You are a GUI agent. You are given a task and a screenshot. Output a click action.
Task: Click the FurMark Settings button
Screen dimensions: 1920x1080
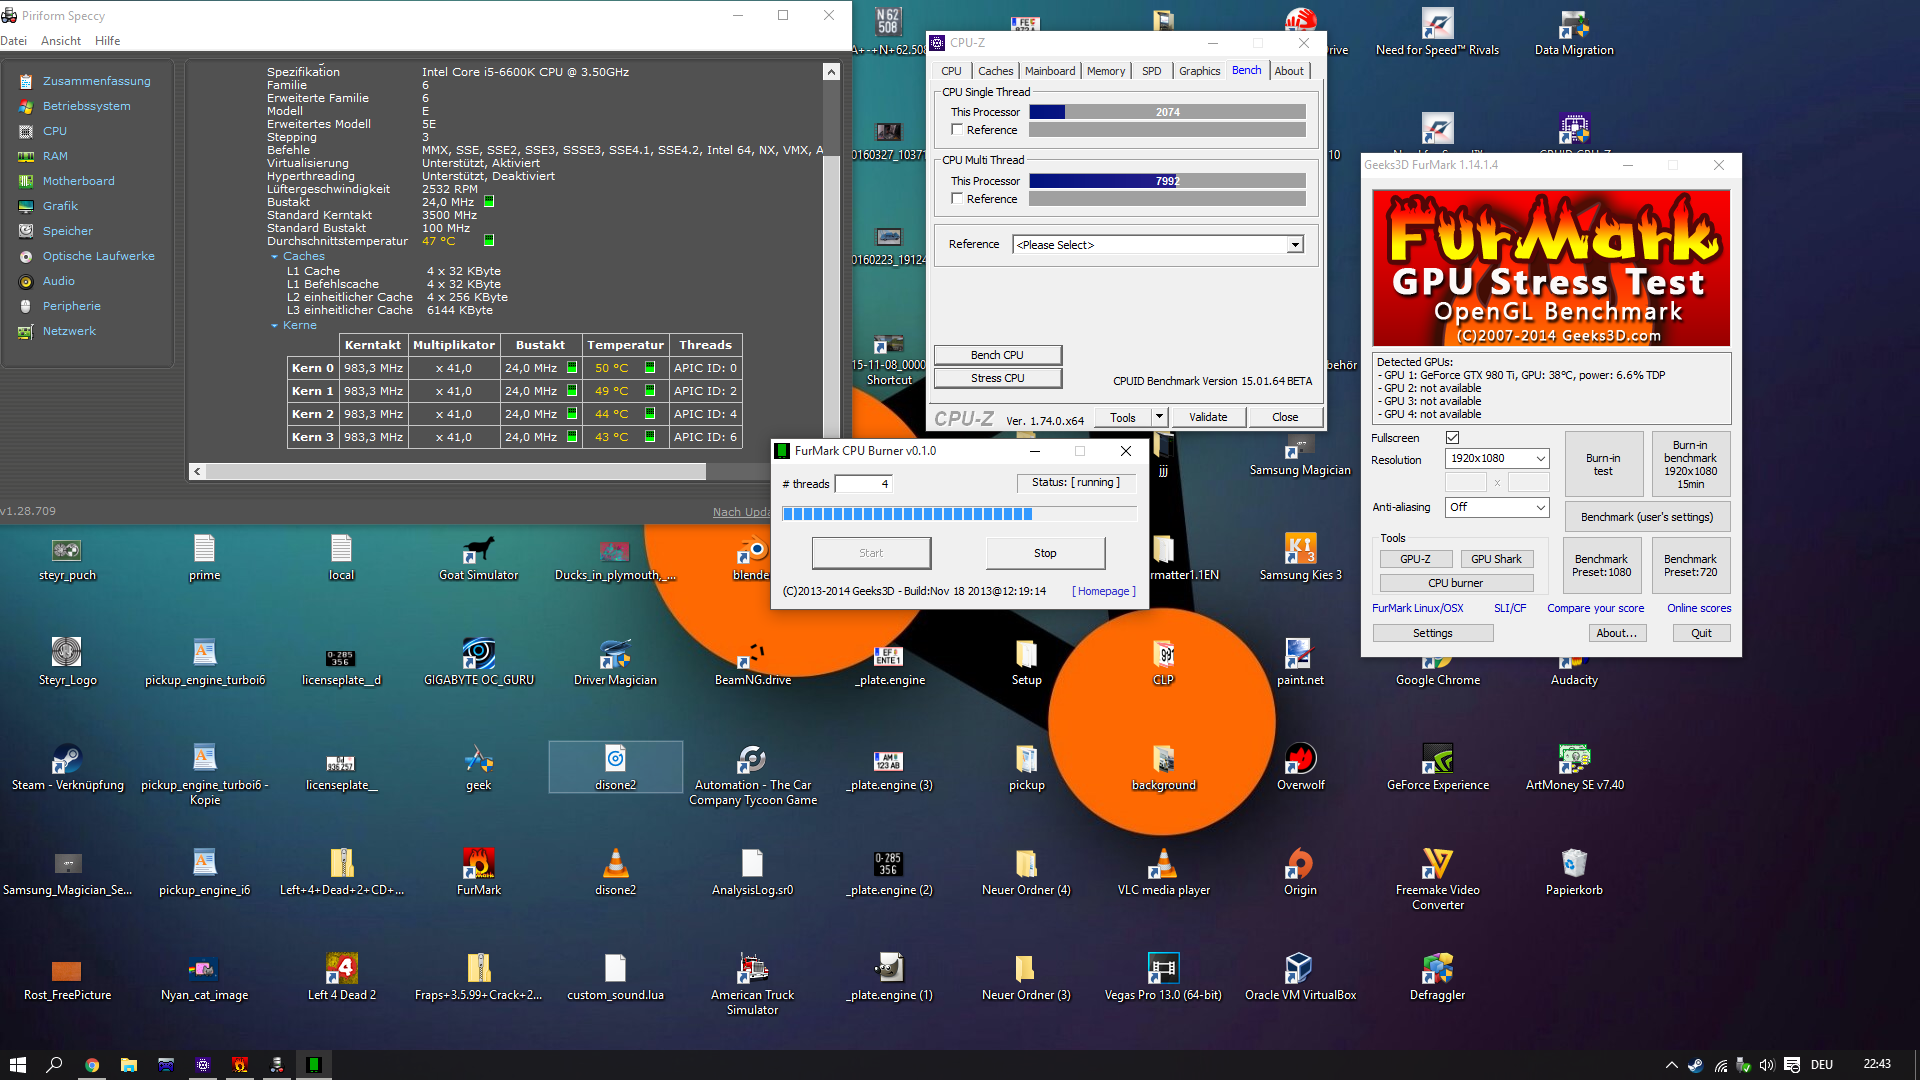(1432, 633)
